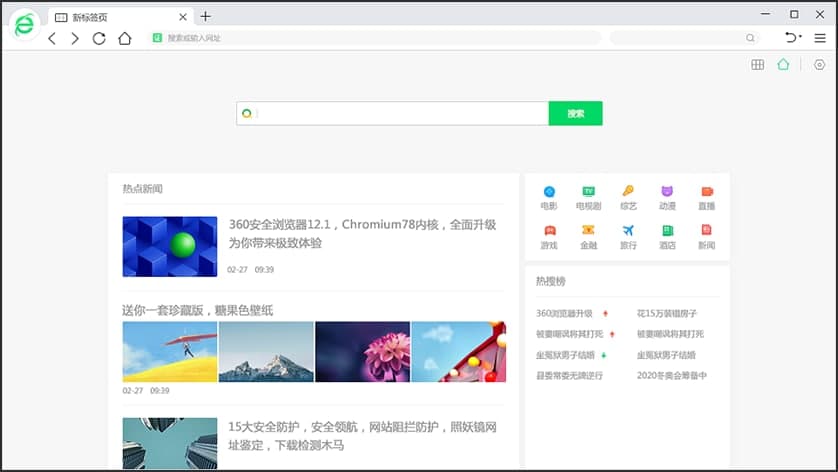
Task: Open the home page icon in toolbar
Action: (125, 38)
